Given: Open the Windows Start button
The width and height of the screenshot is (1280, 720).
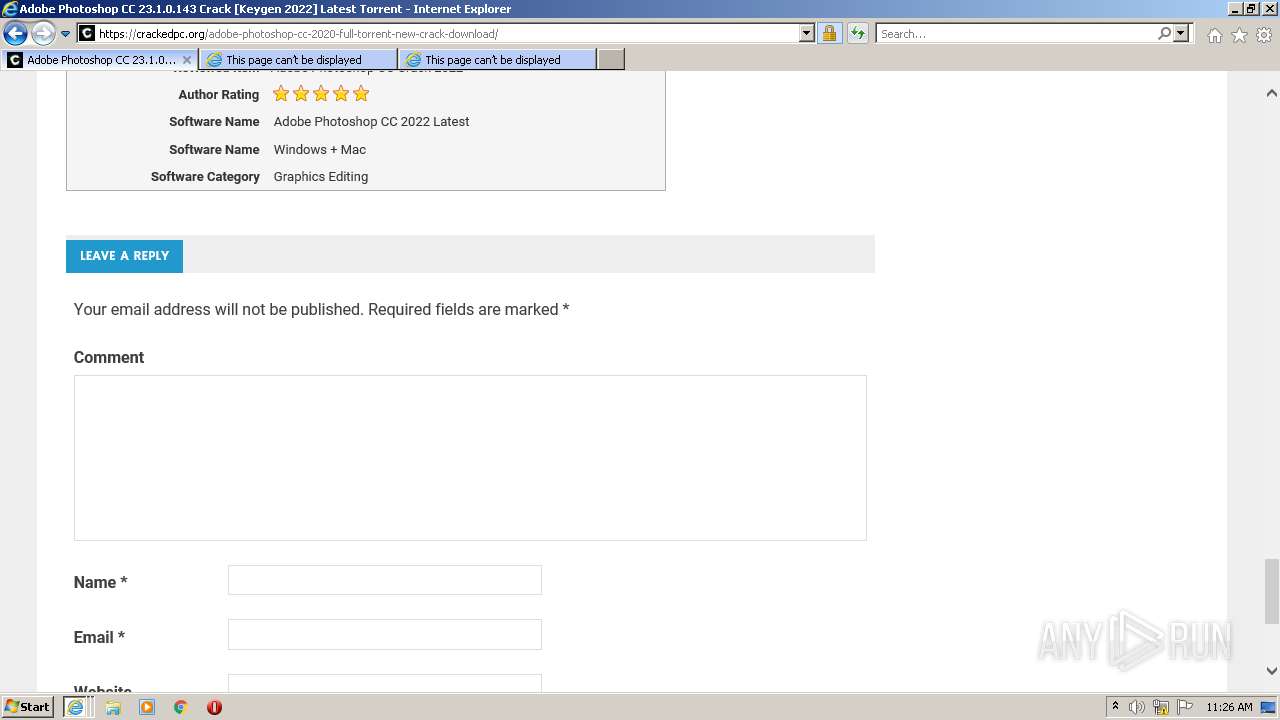Looking at the screenshot, I should point(28,707).
